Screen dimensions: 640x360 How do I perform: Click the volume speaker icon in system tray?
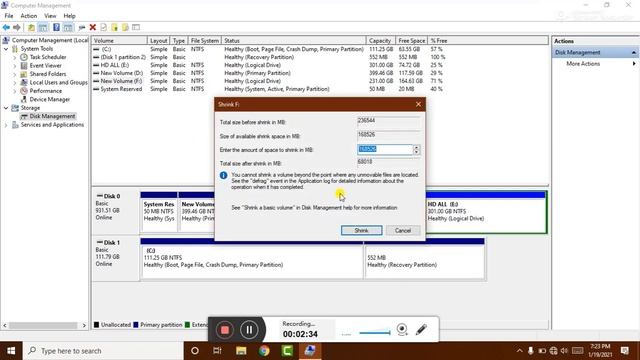(x=564, y=351)
